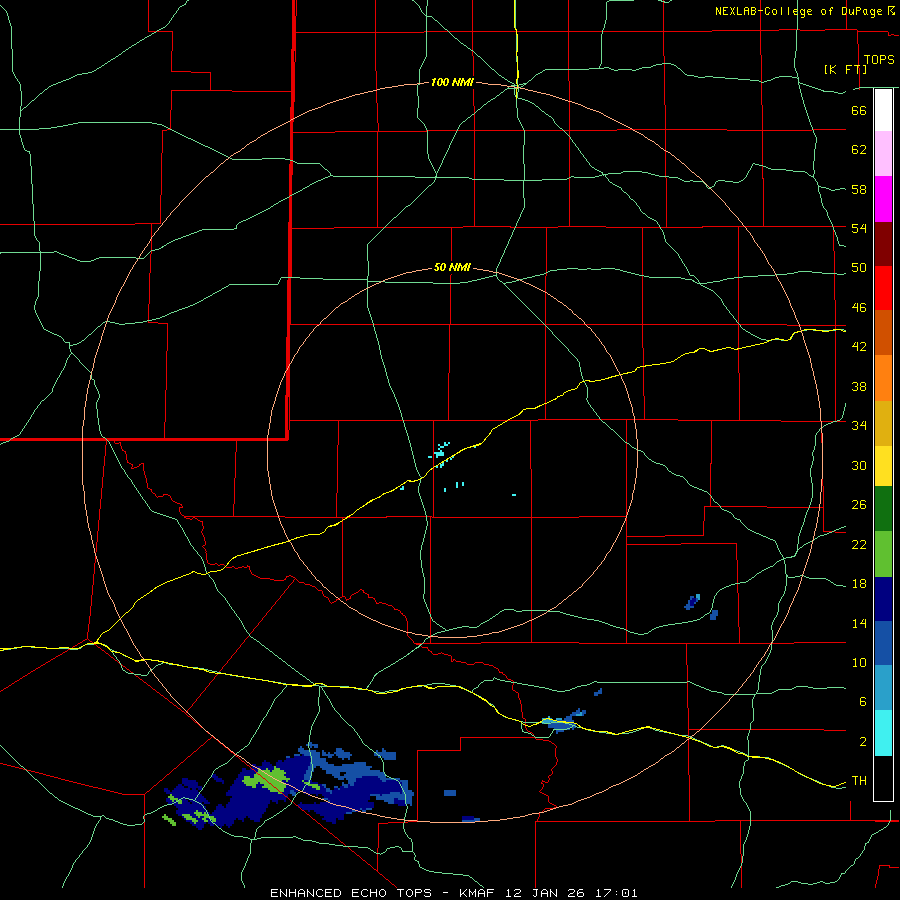Select the yellow 30-34 kft swatch
900x900 pixels.
[x=883, y=466]
